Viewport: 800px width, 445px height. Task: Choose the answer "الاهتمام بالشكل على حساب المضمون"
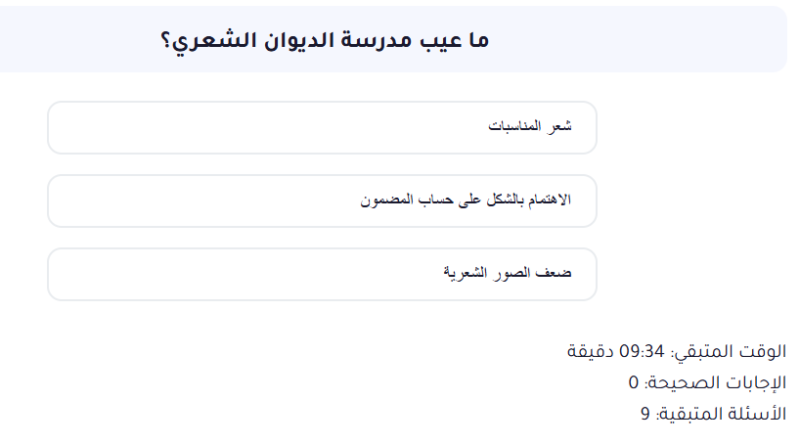pyautogui.click(x=465, y=200)
